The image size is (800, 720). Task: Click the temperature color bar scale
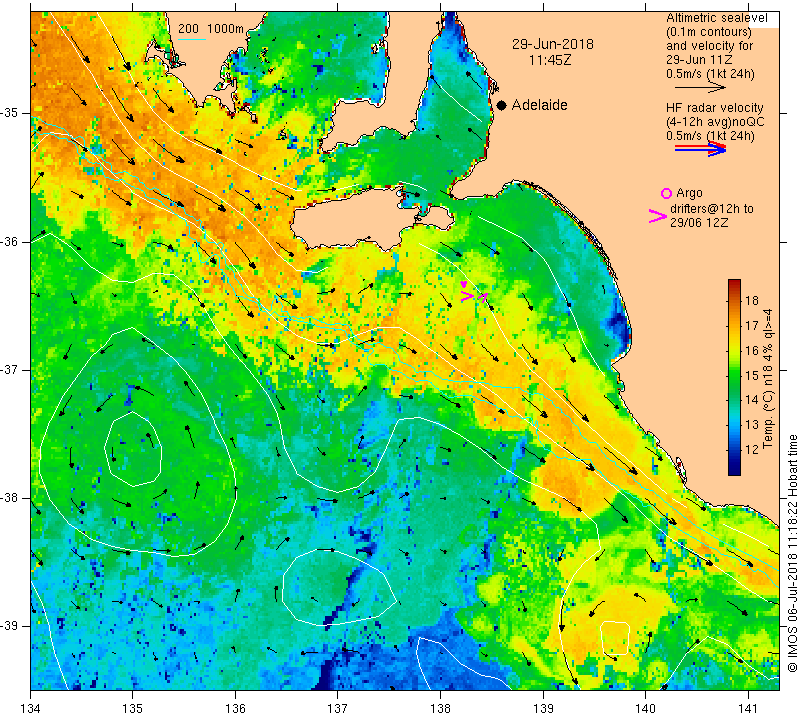pyautogui.click(x=734, y=377)
